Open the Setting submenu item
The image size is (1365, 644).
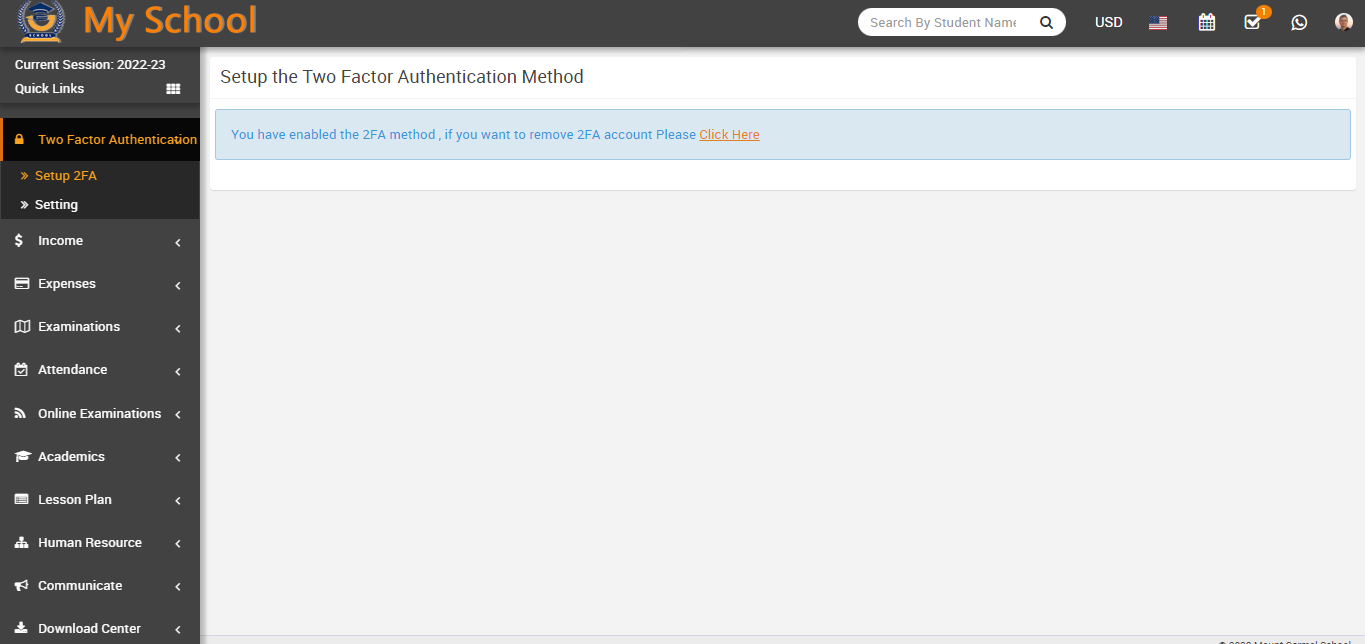click(56, 205)
